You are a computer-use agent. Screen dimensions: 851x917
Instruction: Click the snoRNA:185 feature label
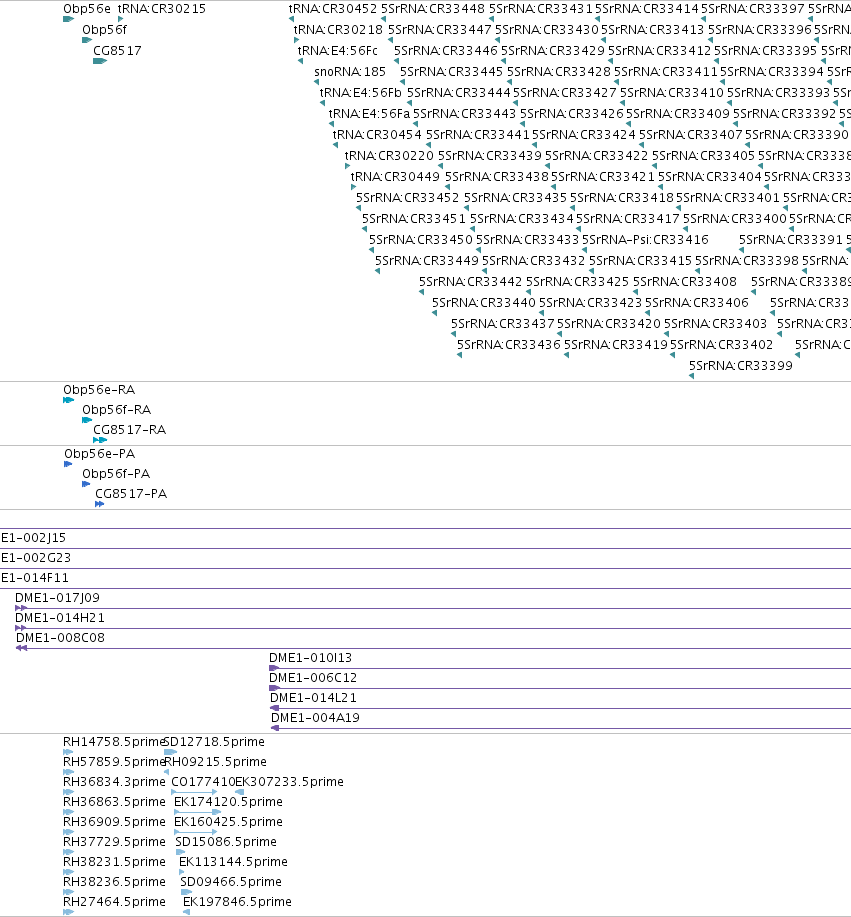350,72
